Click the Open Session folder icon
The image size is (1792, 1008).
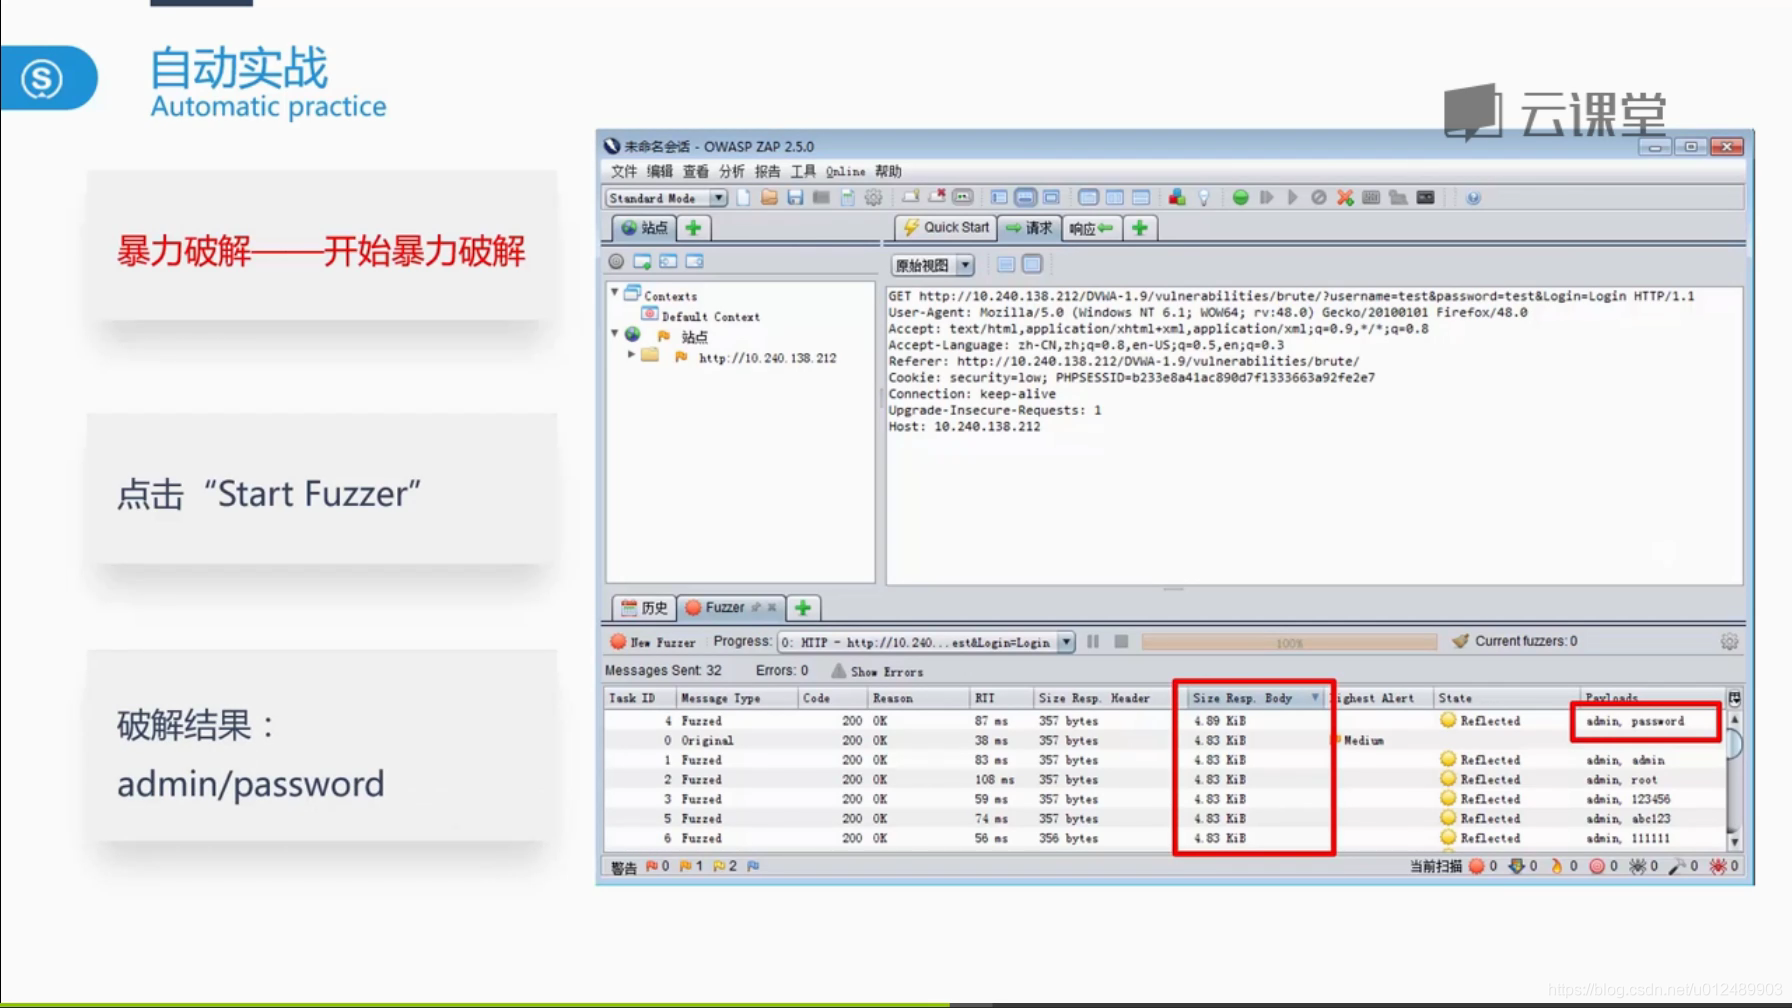pyautogui.click(x=769, y=198)
